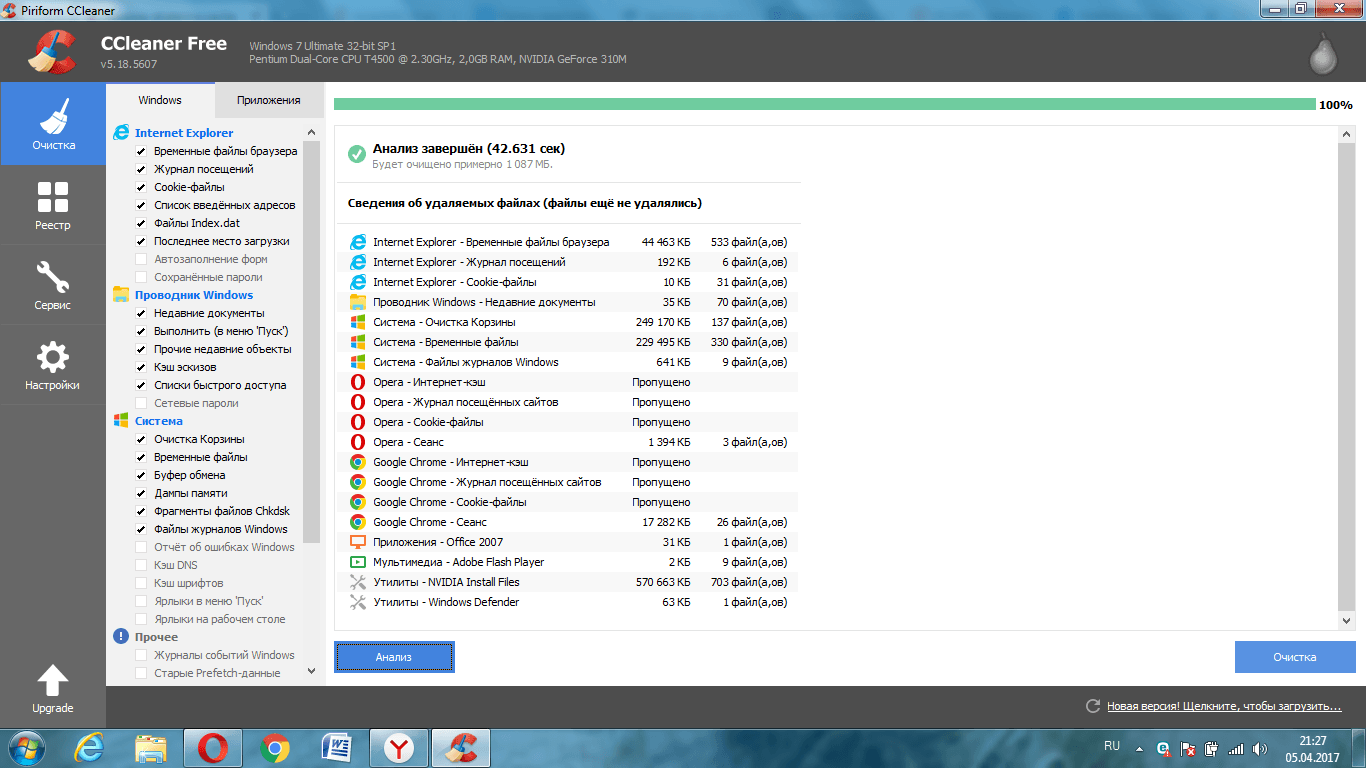This screenshot has width=1366, height=768.
Task: Click the Анализ button
Action: [x=394, y=657]
